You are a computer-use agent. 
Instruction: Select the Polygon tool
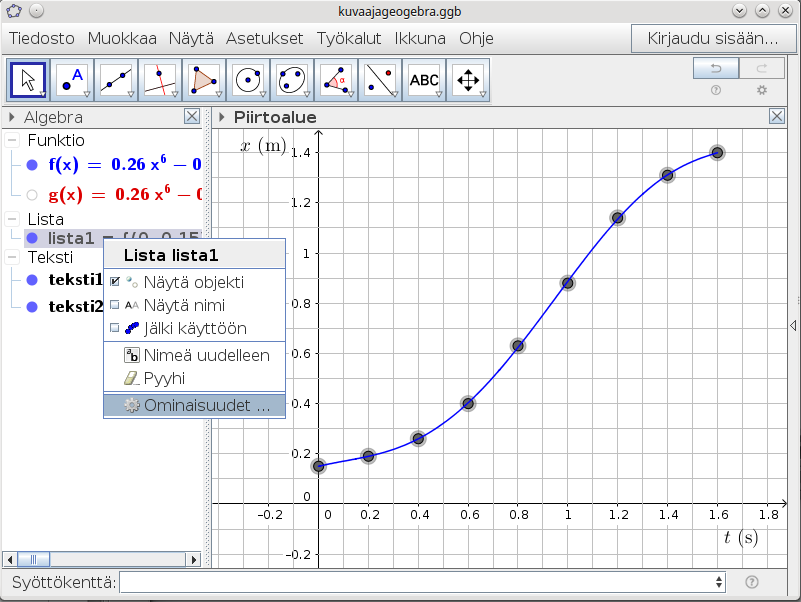coord(204,80)
